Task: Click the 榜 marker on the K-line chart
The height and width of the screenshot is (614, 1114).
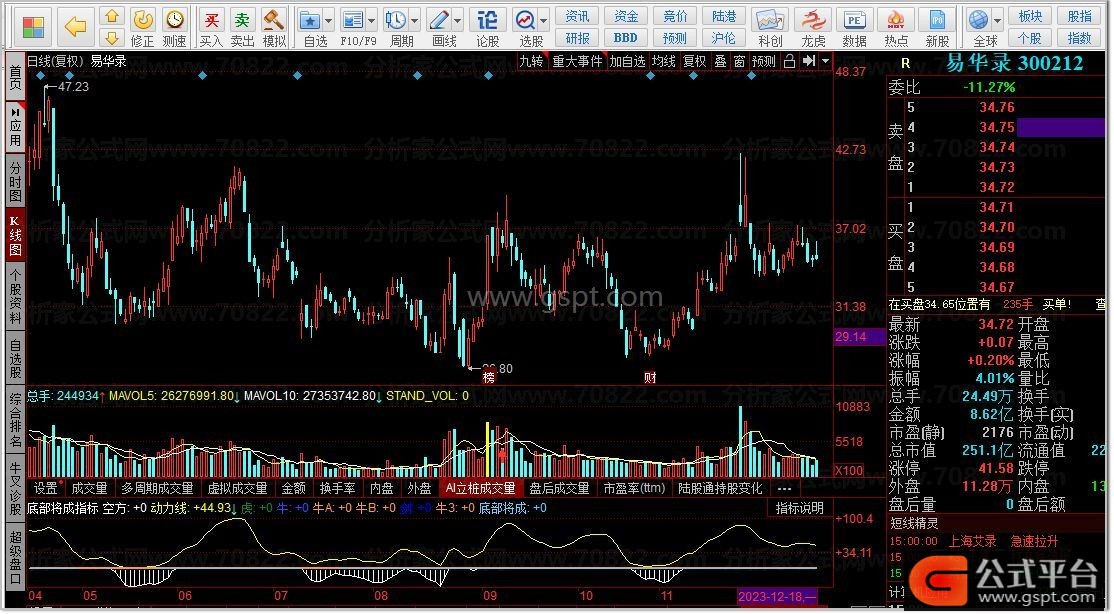Action: tap(489, 377)
